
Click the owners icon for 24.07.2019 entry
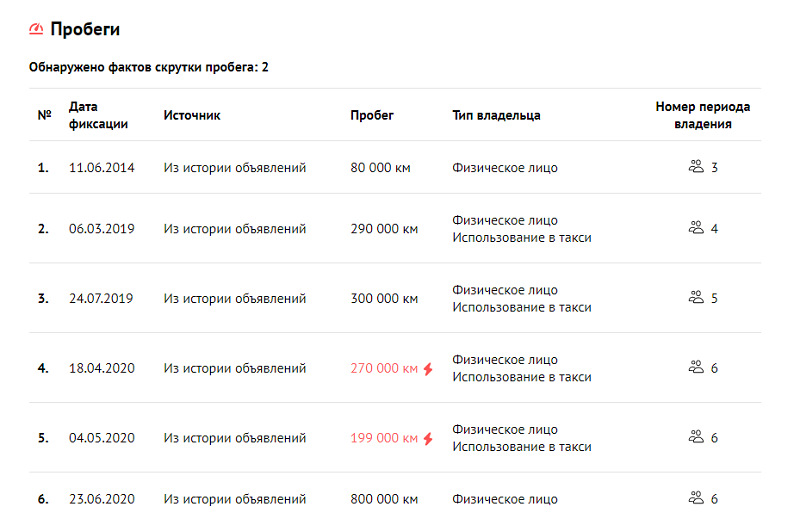[x=696, y=297]
